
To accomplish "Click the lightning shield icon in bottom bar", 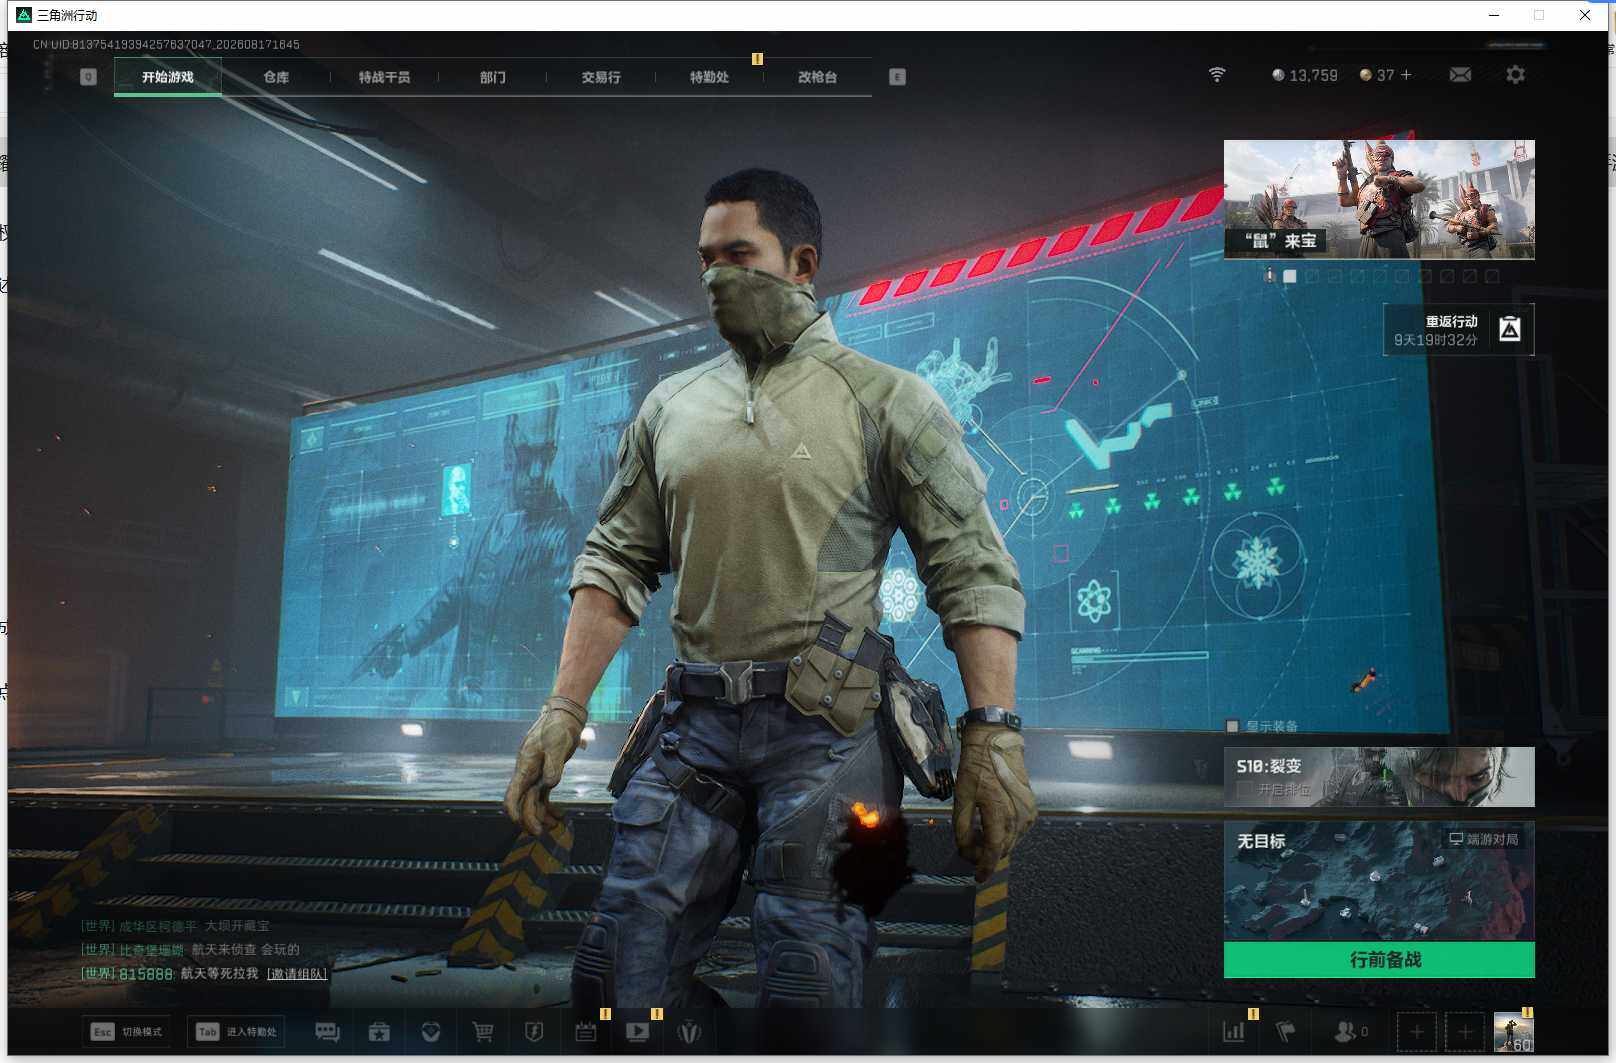I will [534, 1032].
